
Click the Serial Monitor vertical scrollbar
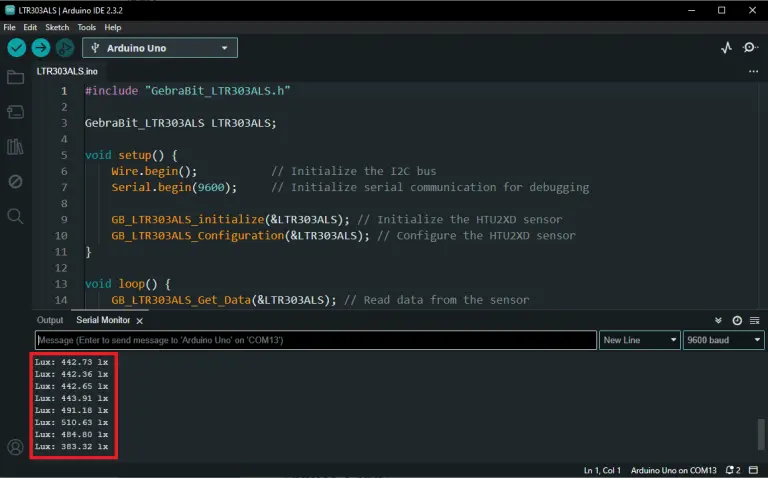761,434
